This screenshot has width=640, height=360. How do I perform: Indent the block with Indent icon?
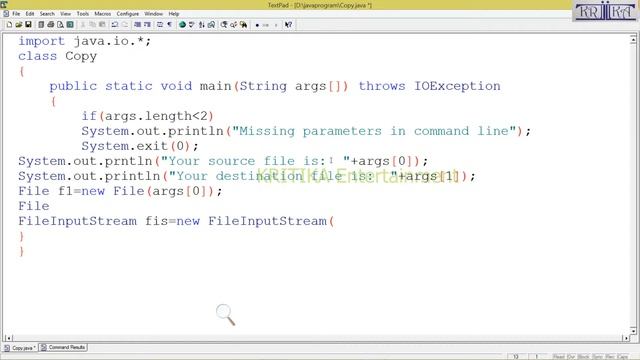(138, 25)
